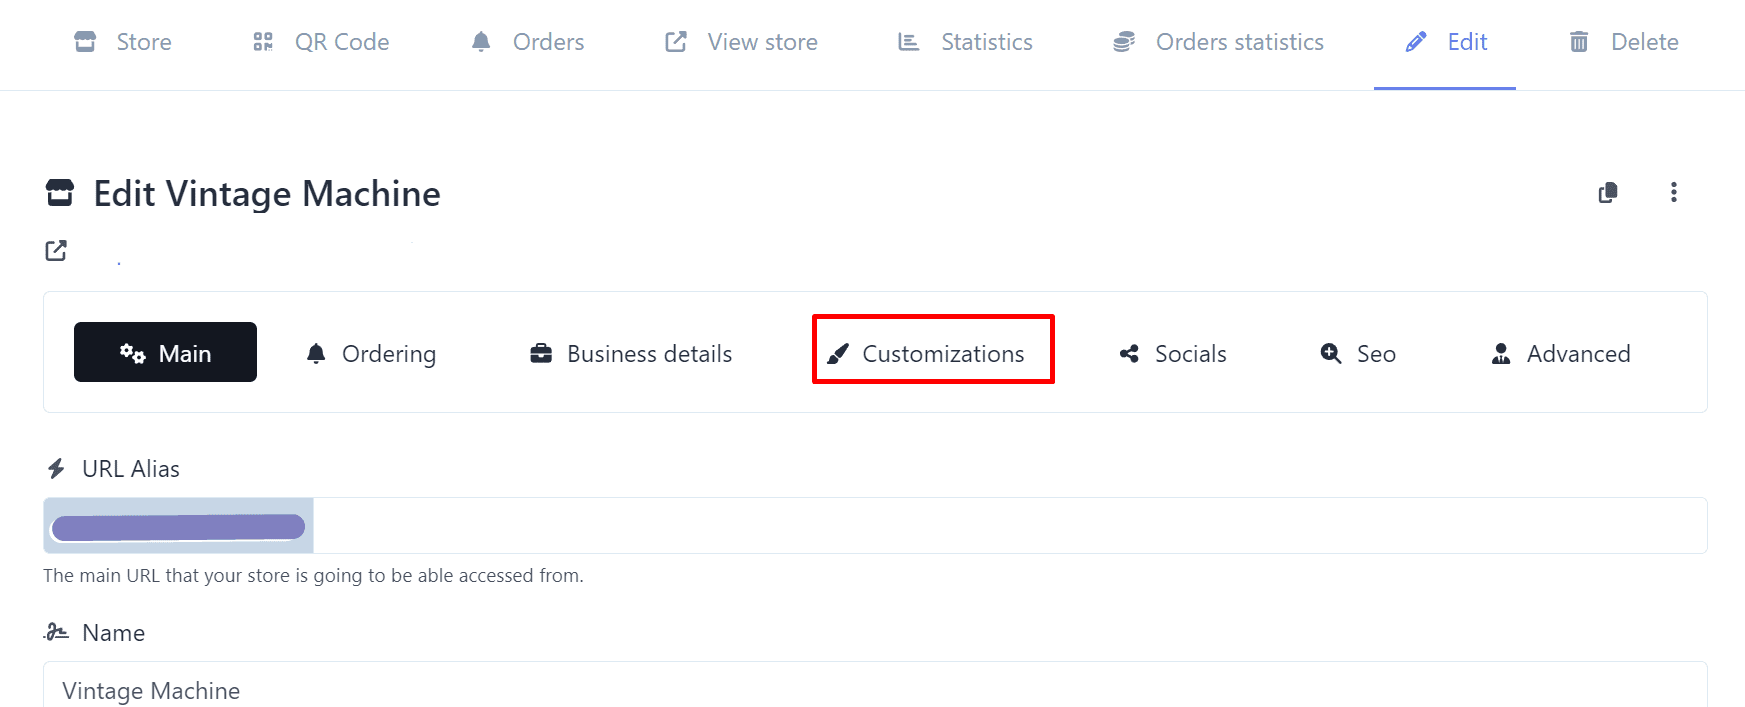Viewport: 1745px width, 707px height.
Task: Select the Socials tab
Action: (1173, 354)
